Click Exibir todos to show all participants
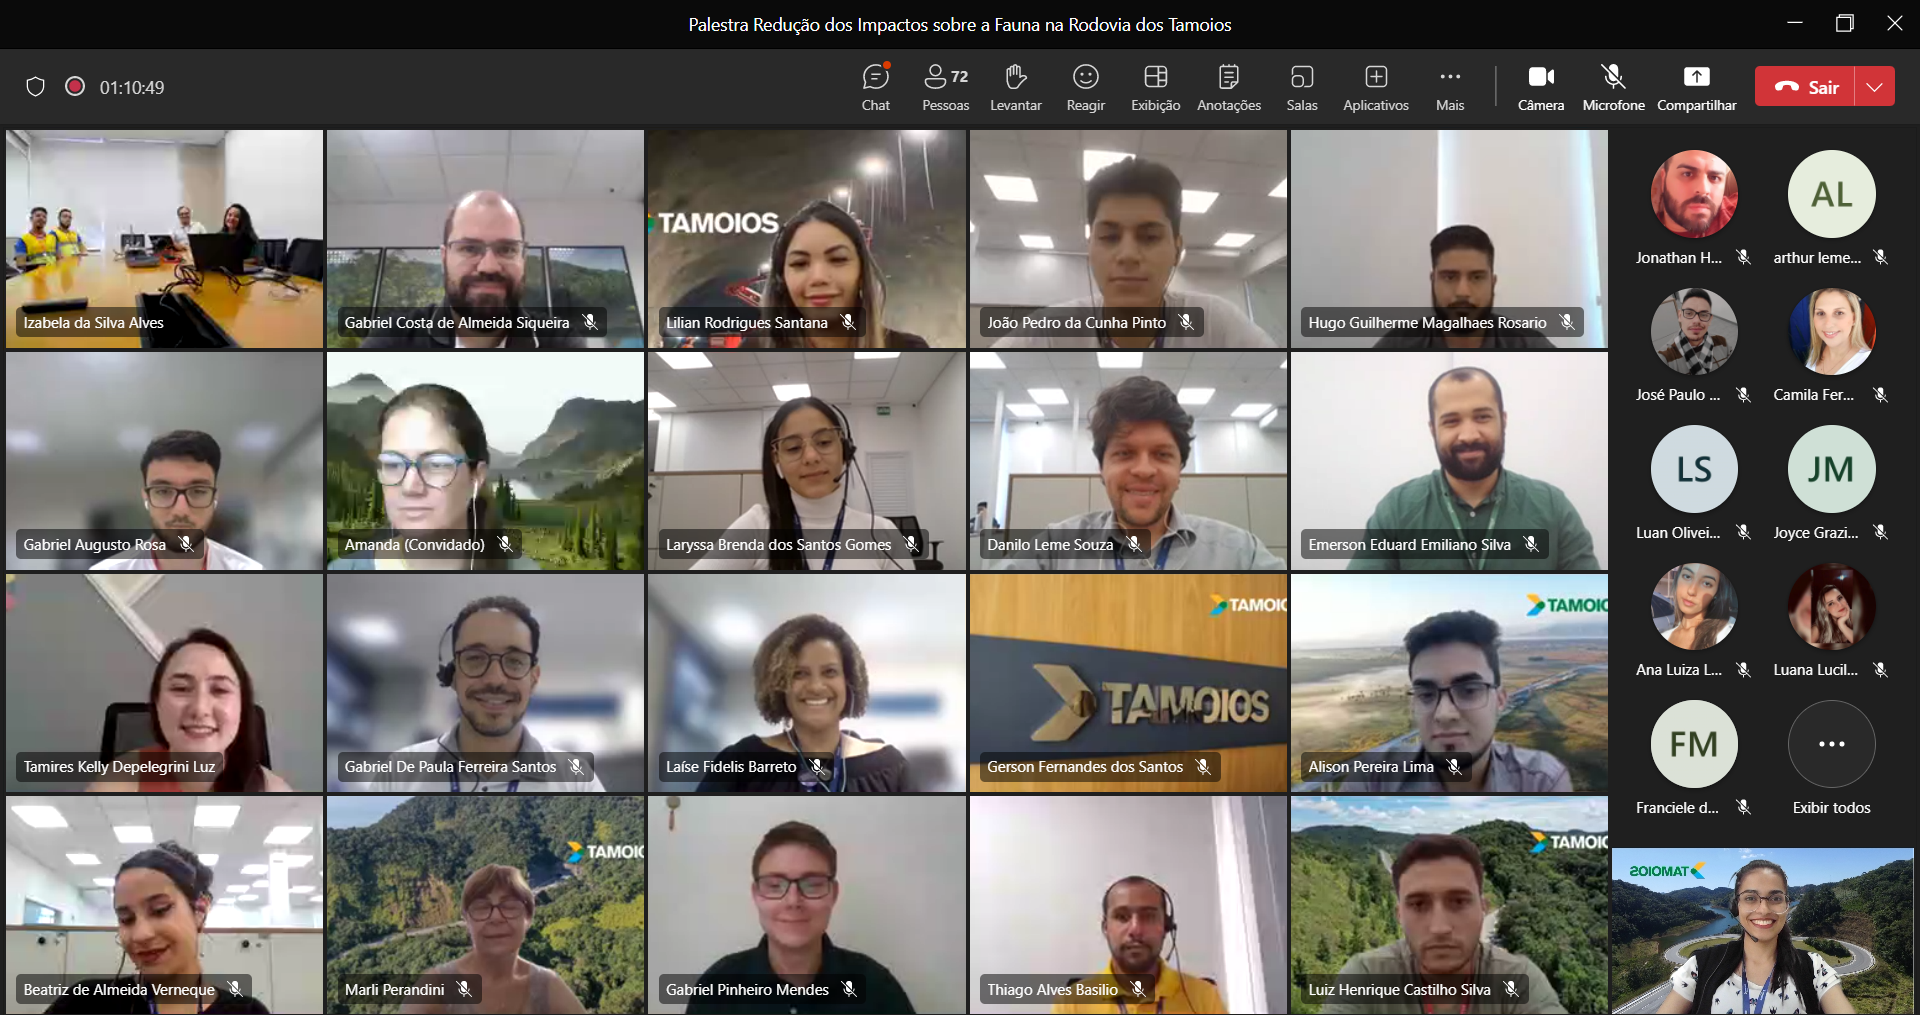Viewport: 1920px width, 1015px height. 1831,758
